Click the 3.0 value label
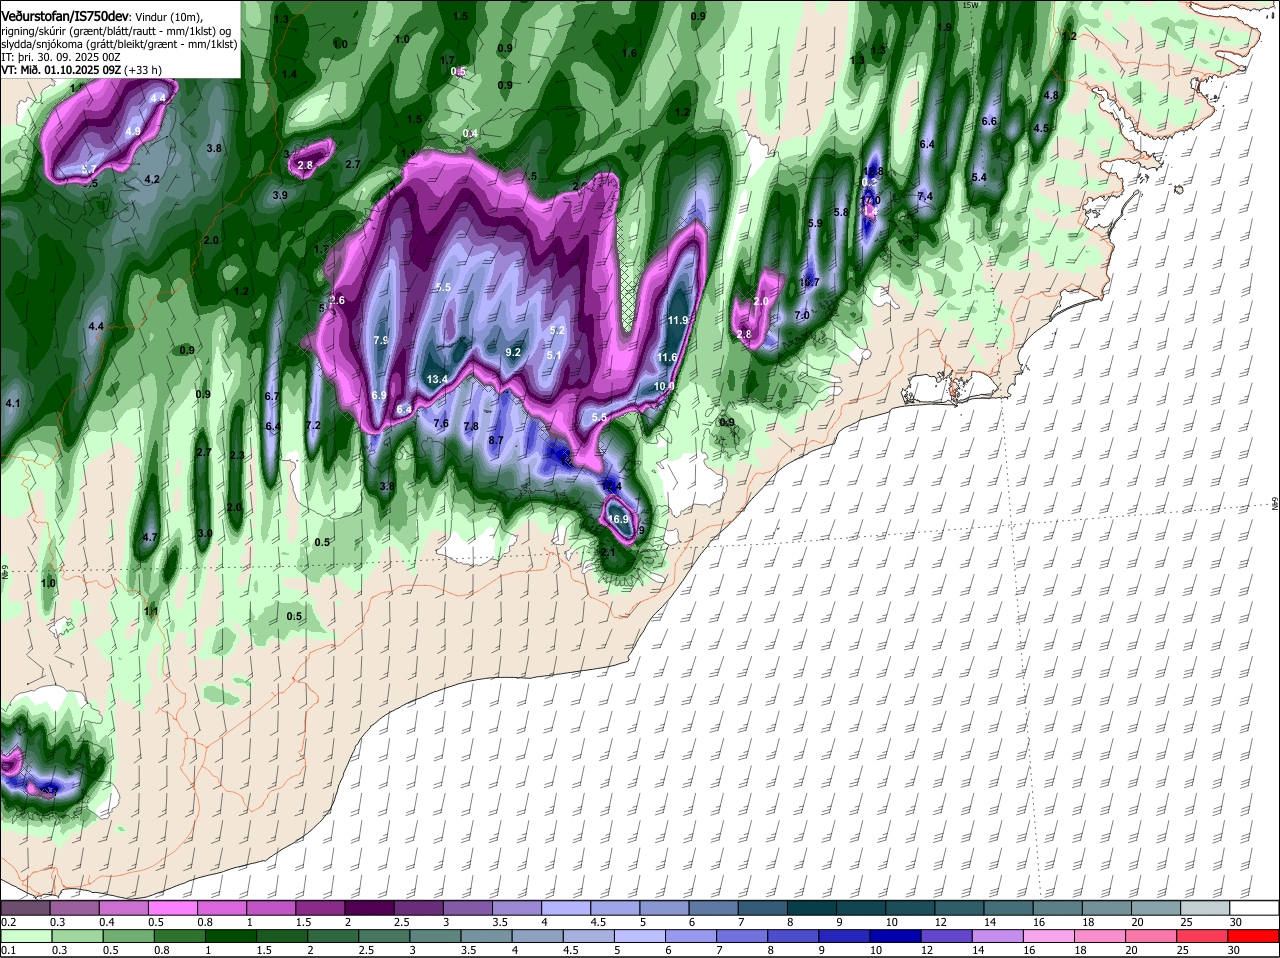1280x958 pixels. point(205,533)
